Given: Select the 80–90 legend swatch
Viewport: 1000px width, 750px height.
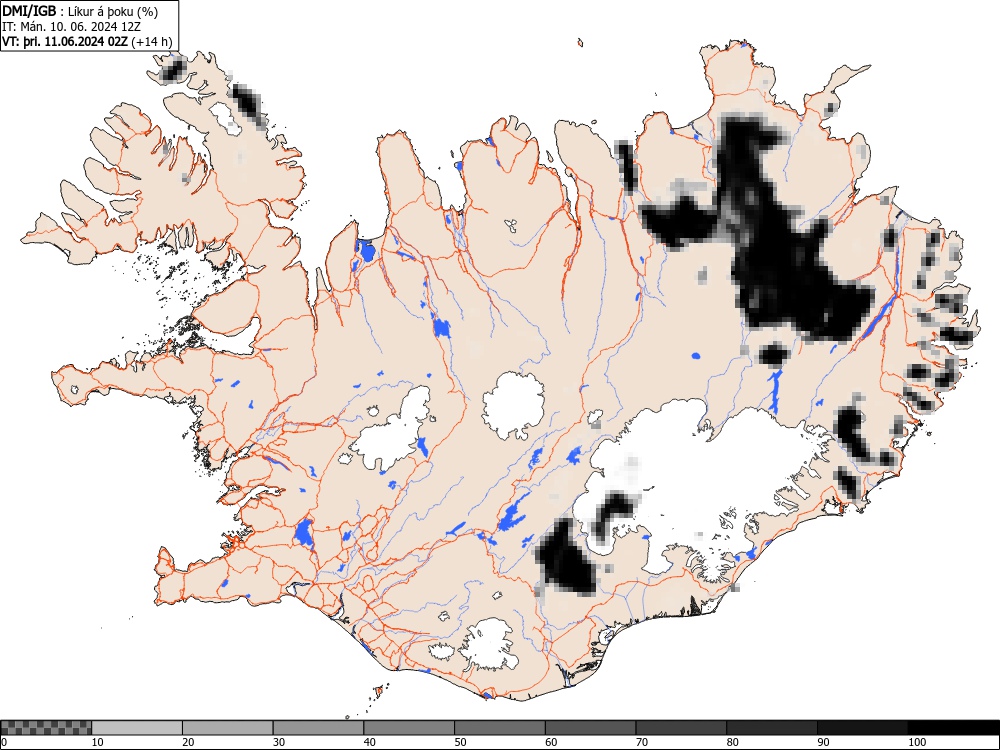Looking at the screenshot, I should click(772, 728).
